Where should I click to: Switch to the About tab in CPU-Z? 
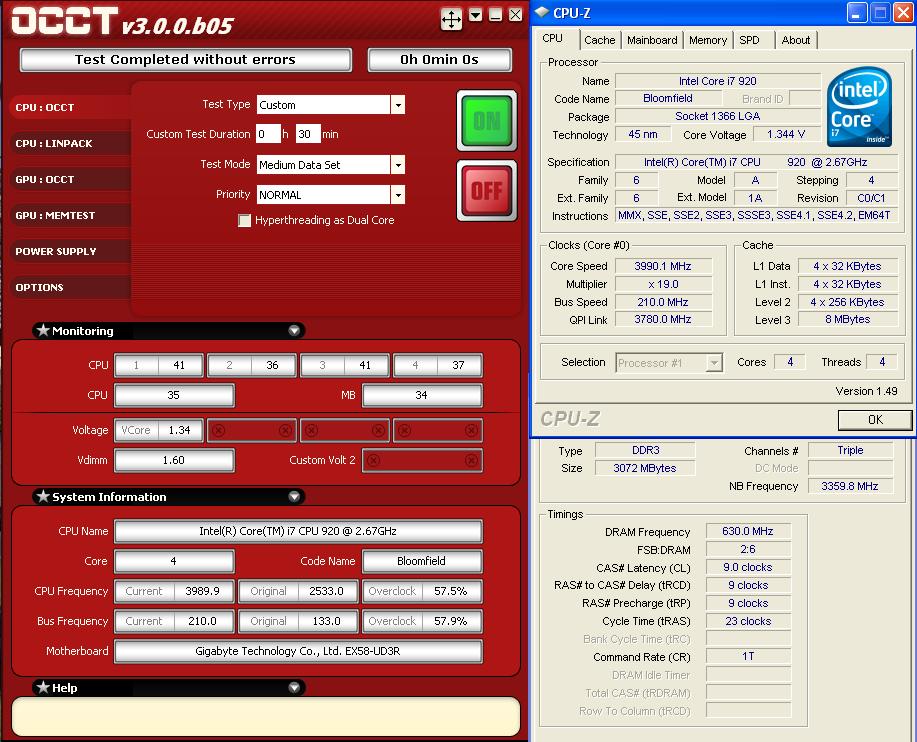795,40
